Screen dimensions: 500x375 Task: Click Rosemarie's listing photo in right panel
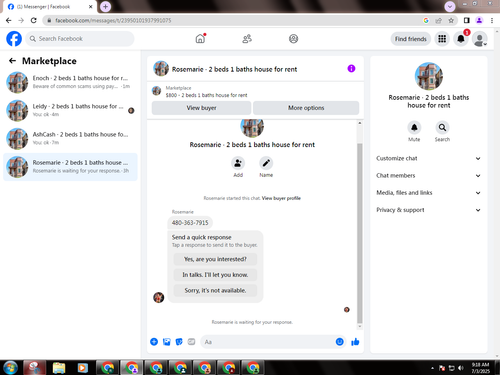pyautogui.click(x=429, y=76)
